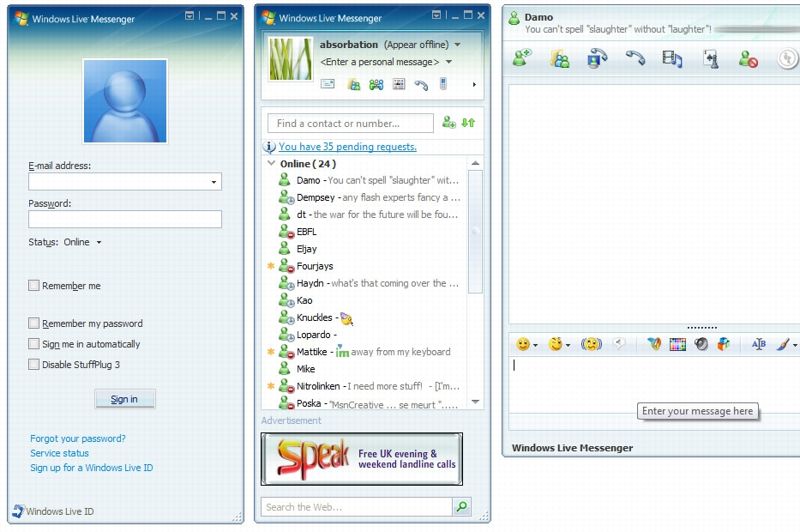Click the contact list scrollbar thumb
800x532 pixels.
point(475,232)
